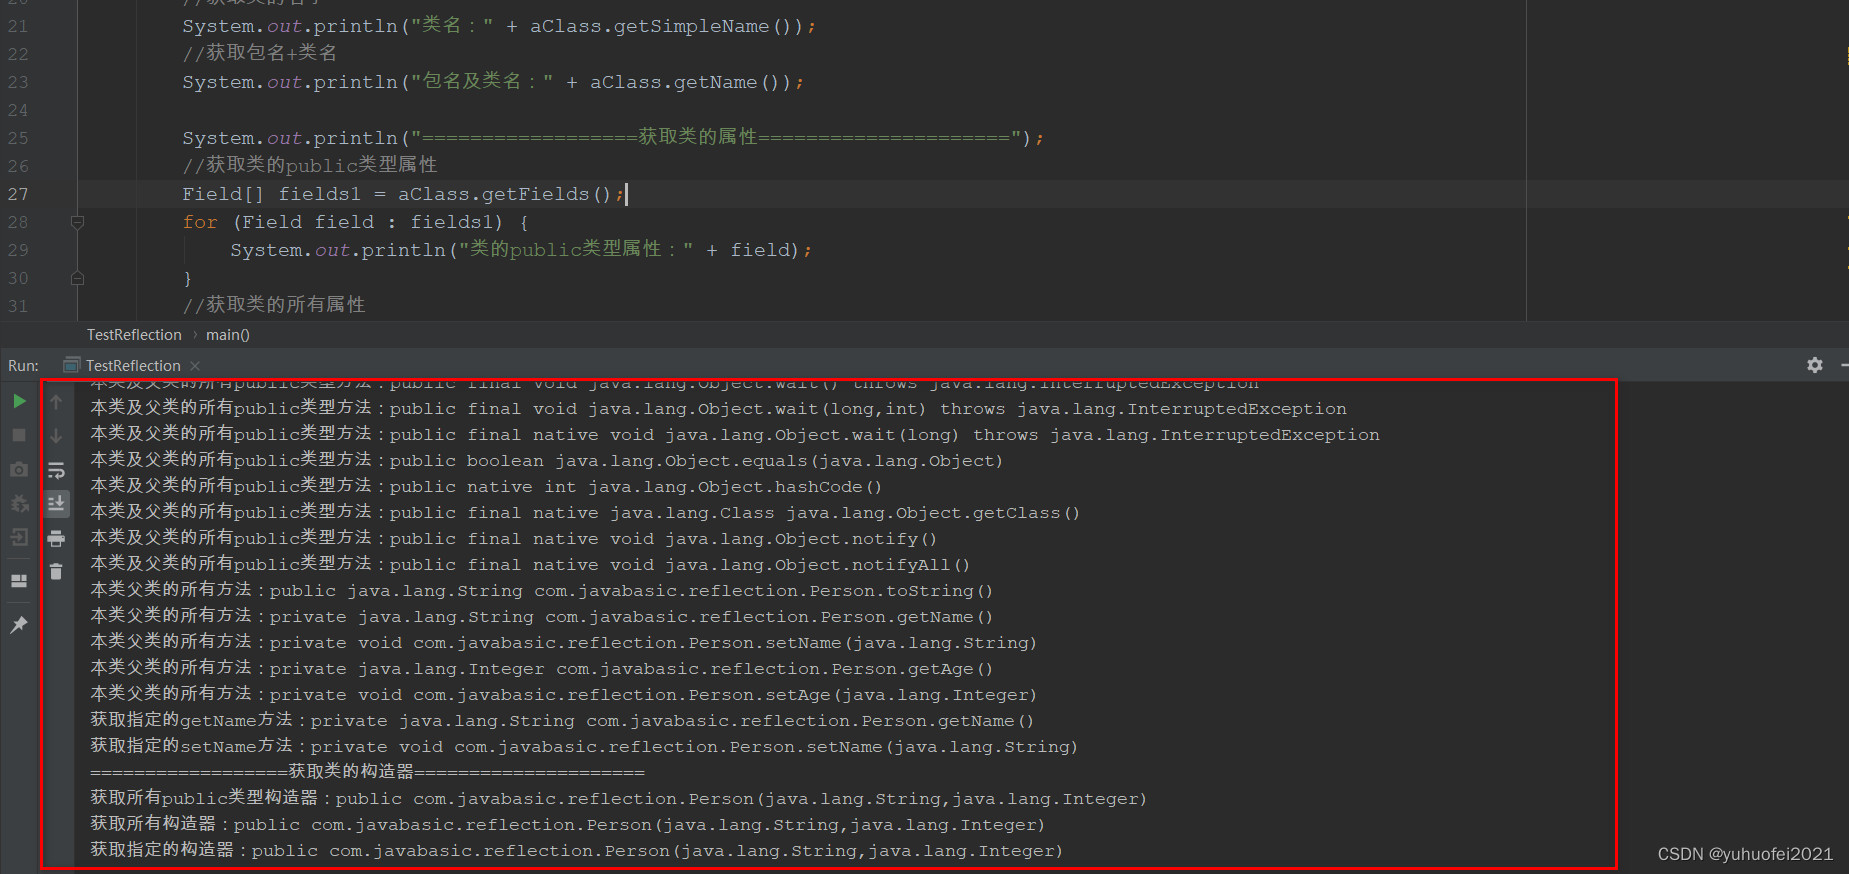Click the comment 获取包名+类名

pos(260,53)
